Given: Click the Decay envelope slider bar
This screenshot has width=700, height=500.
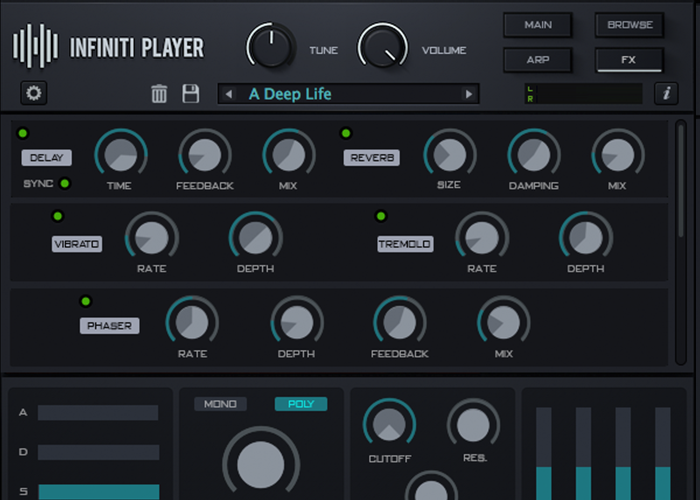Looking at the screenshot, I should point(98,452).
